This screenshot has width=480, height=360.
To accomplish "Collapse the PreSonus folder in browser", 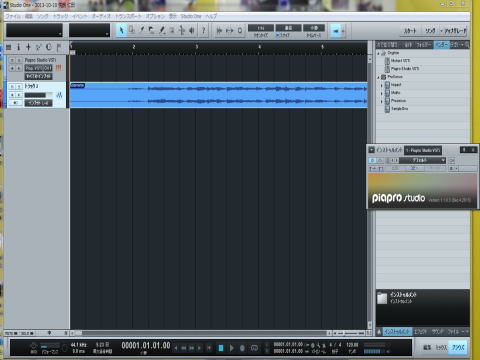I will [378, 77].
